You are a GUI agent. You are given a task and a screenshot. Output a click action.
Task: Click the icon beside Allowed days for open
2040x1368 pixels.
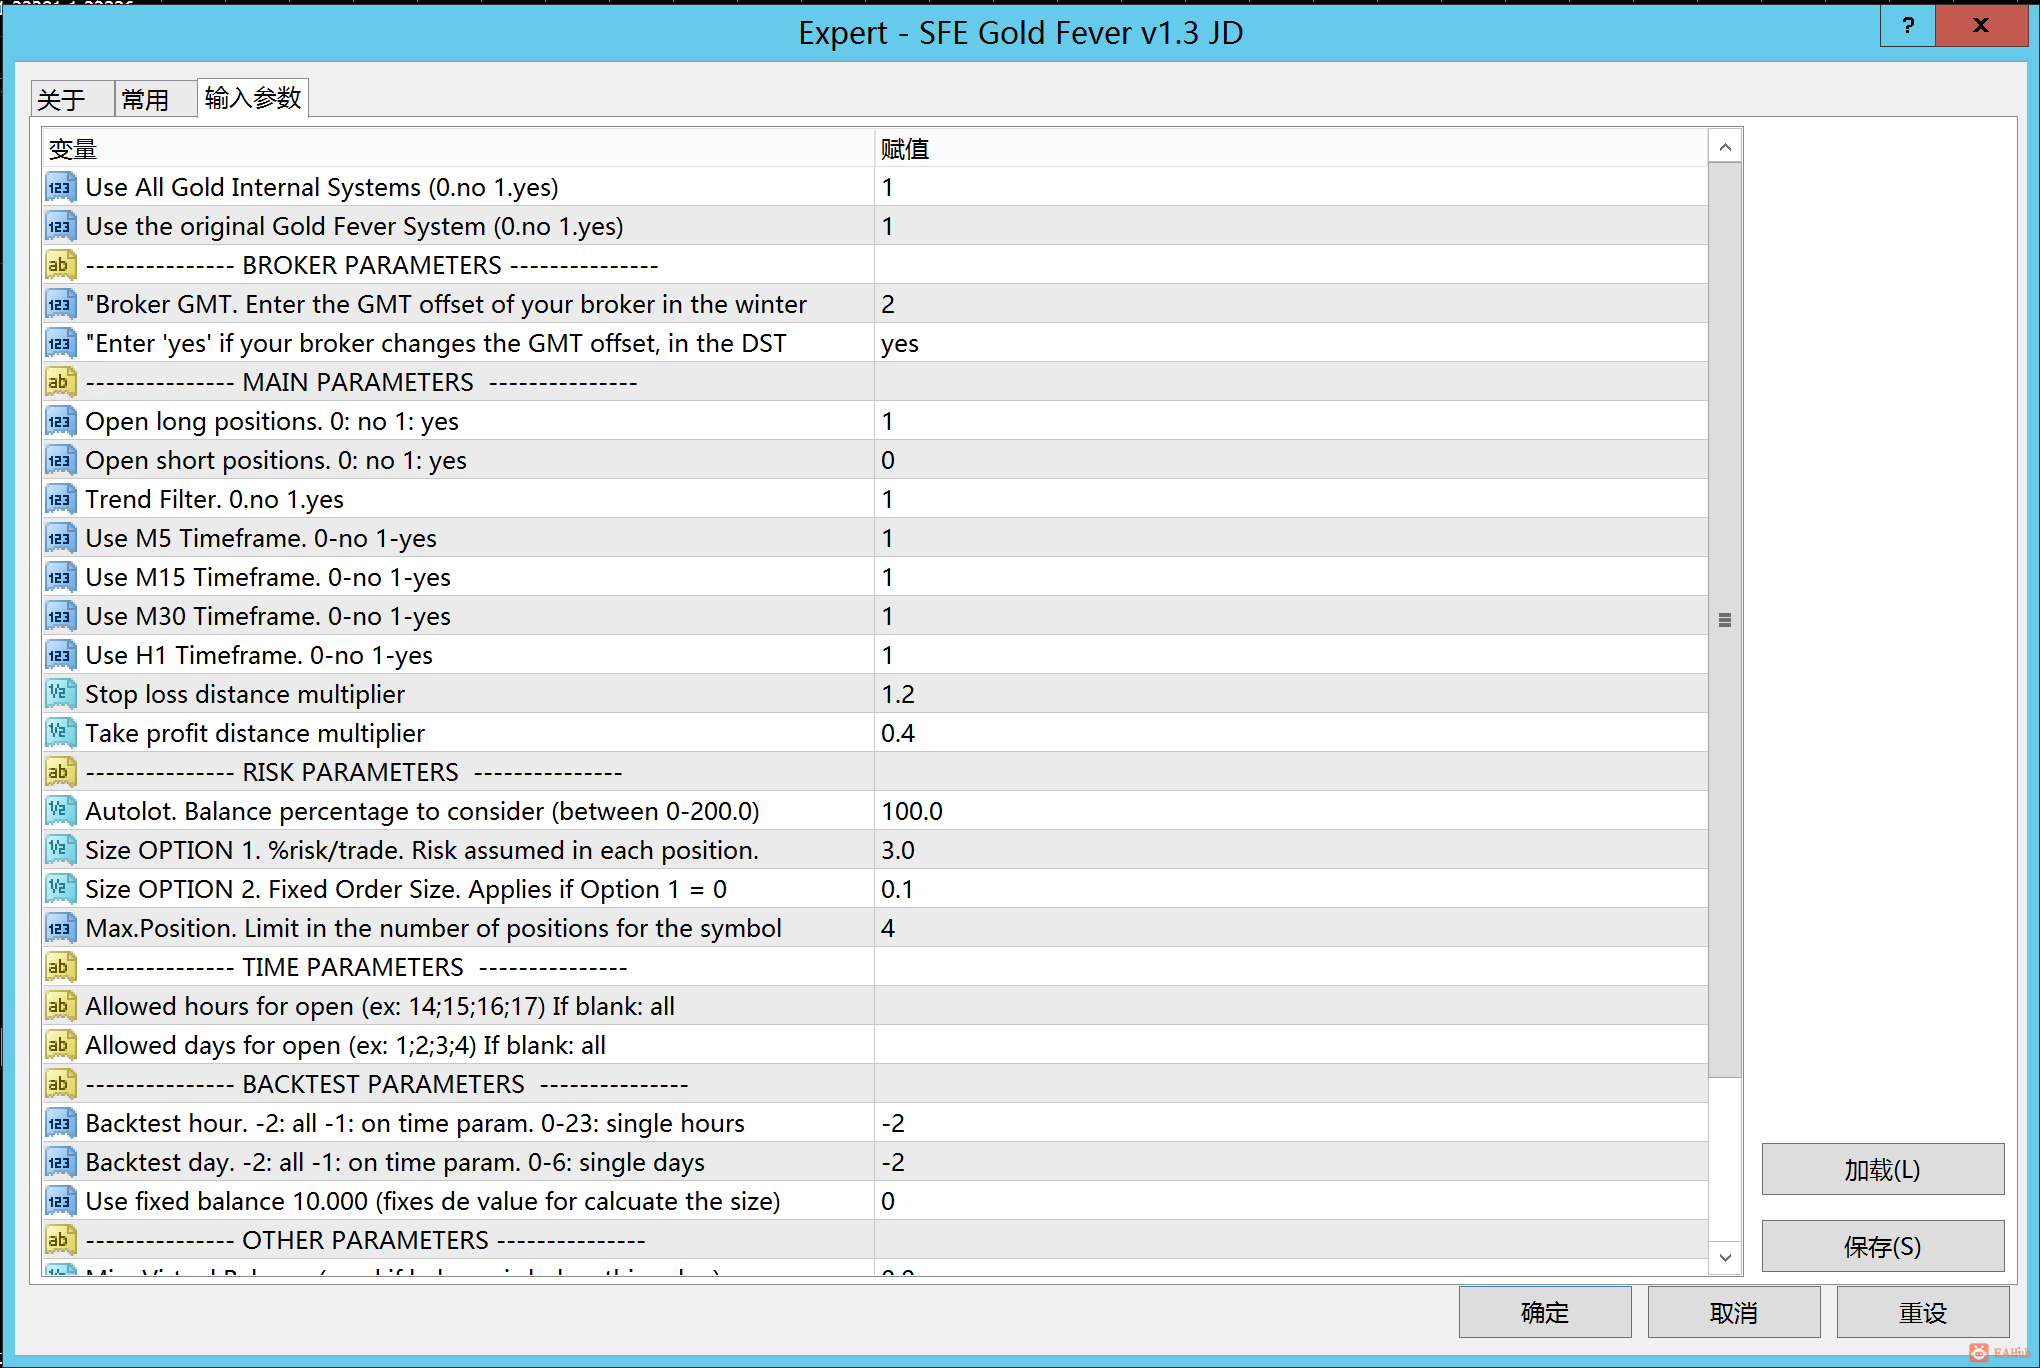point(60,1045)
